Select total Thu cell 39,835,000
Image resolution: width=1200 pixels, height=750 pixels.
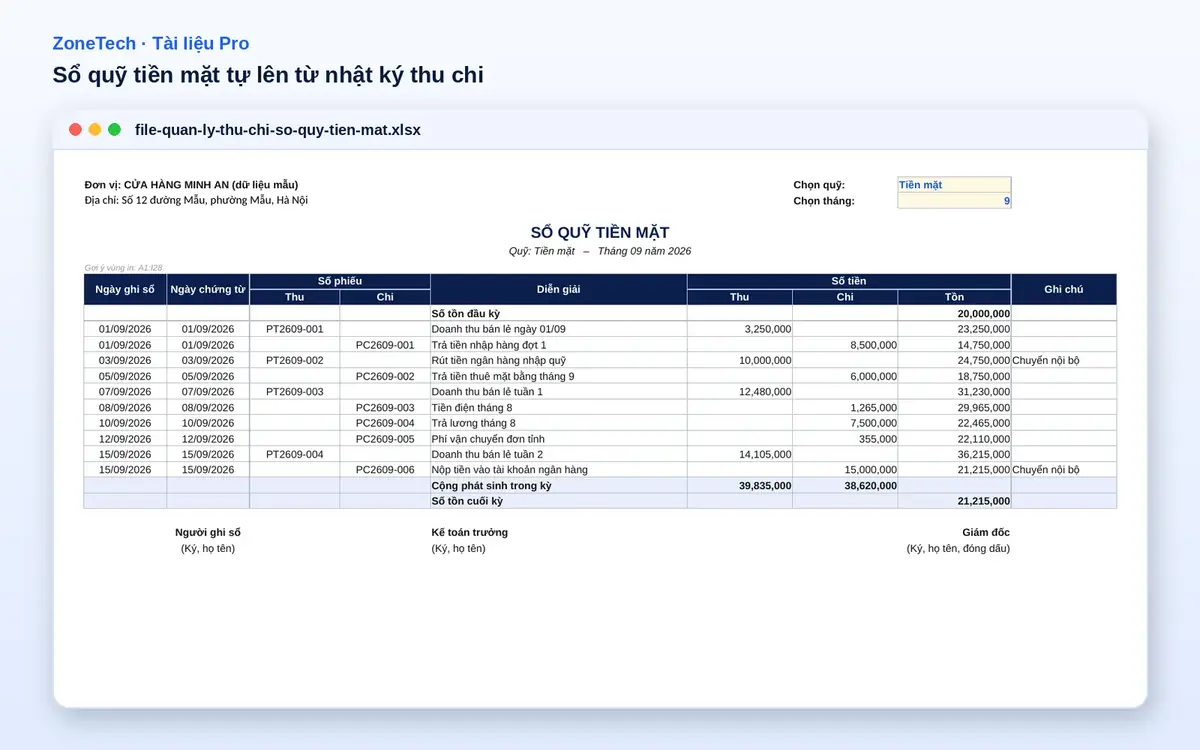click(740, 486)
